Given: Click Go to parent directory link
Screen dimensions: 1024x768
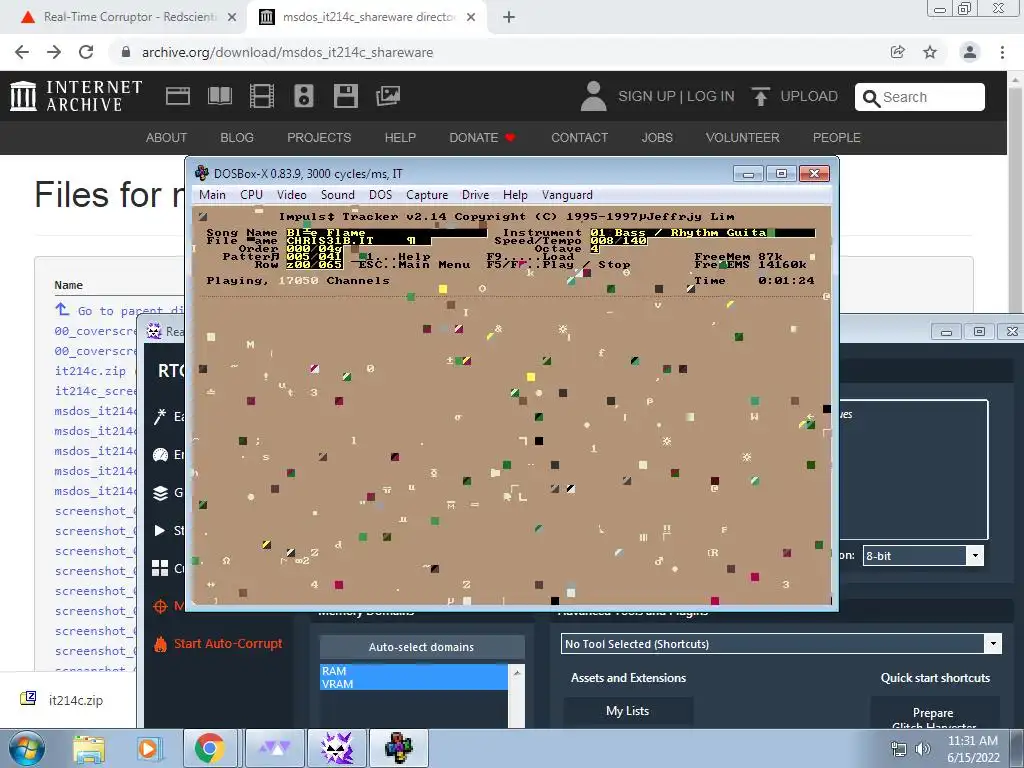Looking at the screenshot, I should click(120, 310).
